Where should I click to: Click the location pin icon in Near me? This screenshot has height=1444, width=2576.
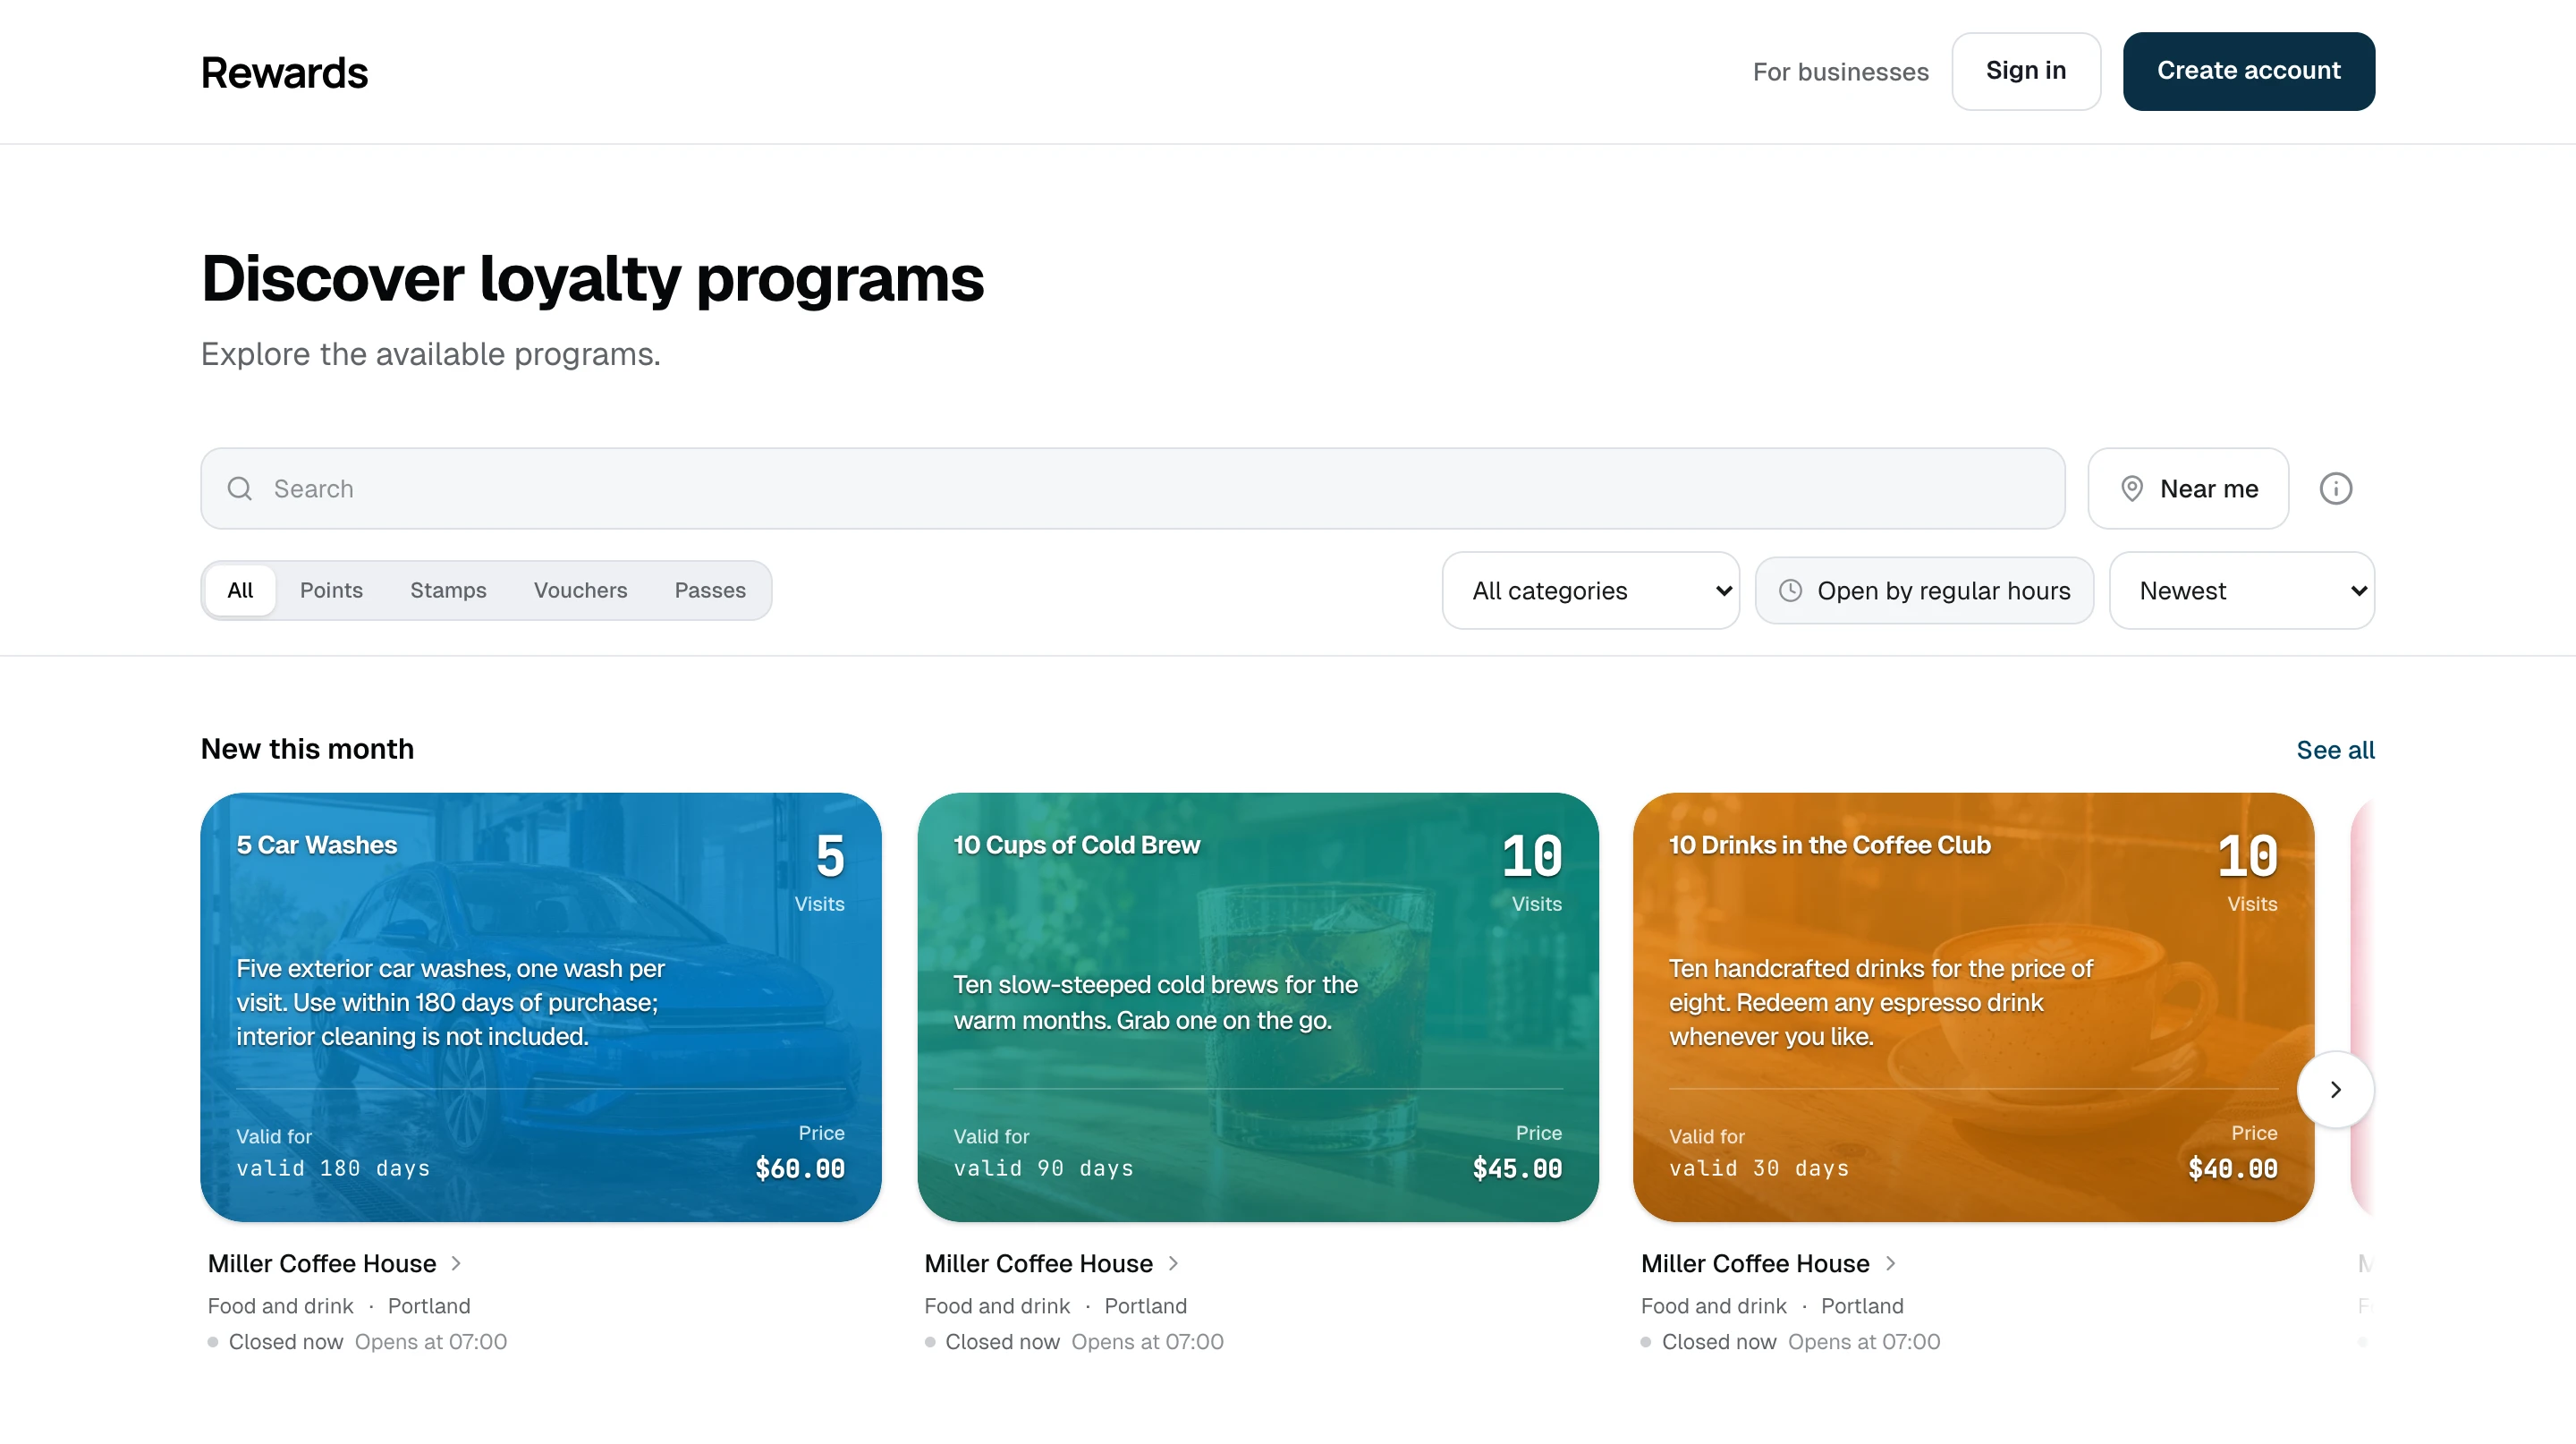tap(2132, 489)
